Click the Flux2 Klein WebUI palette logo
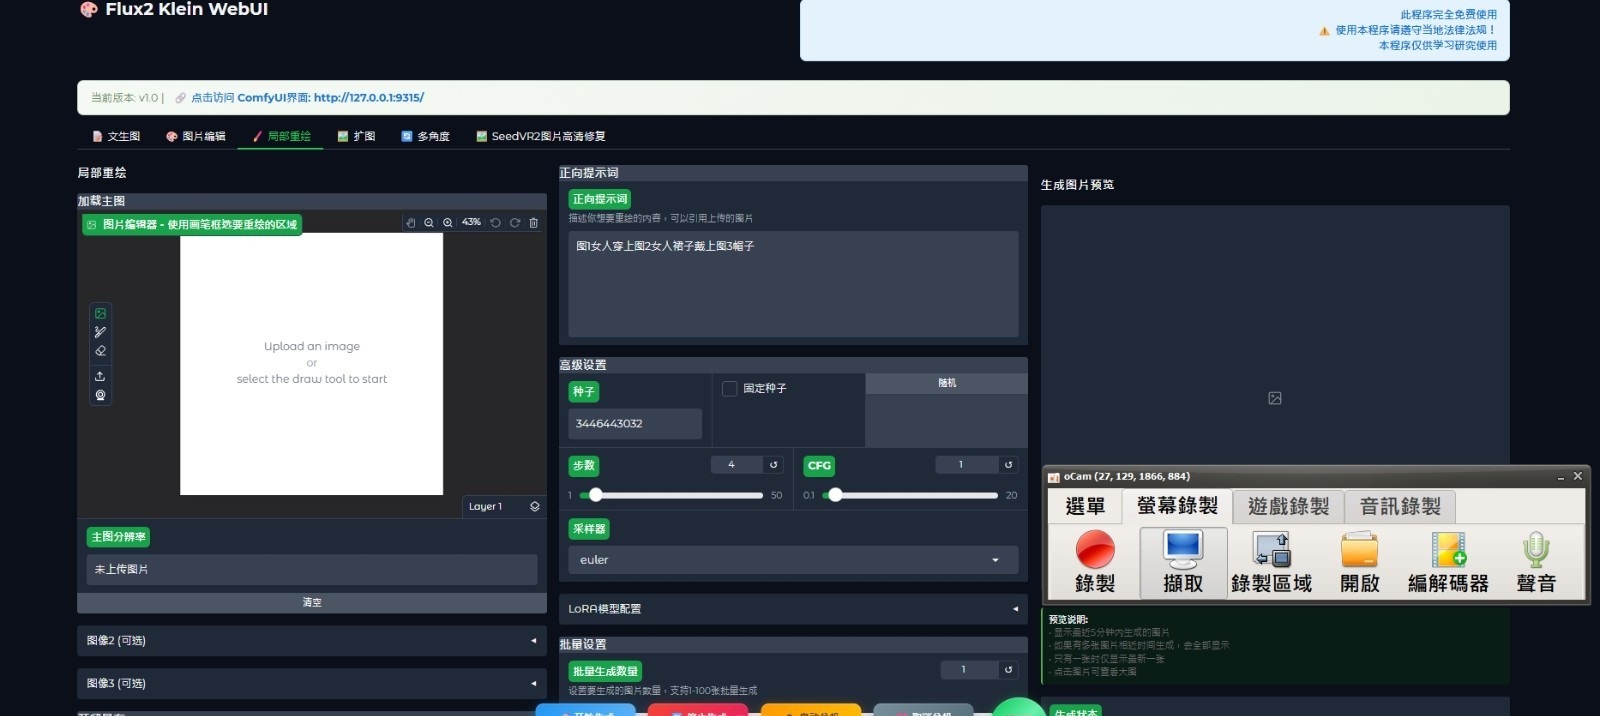This screenshot has width=1600, height=716. point(88,9)
